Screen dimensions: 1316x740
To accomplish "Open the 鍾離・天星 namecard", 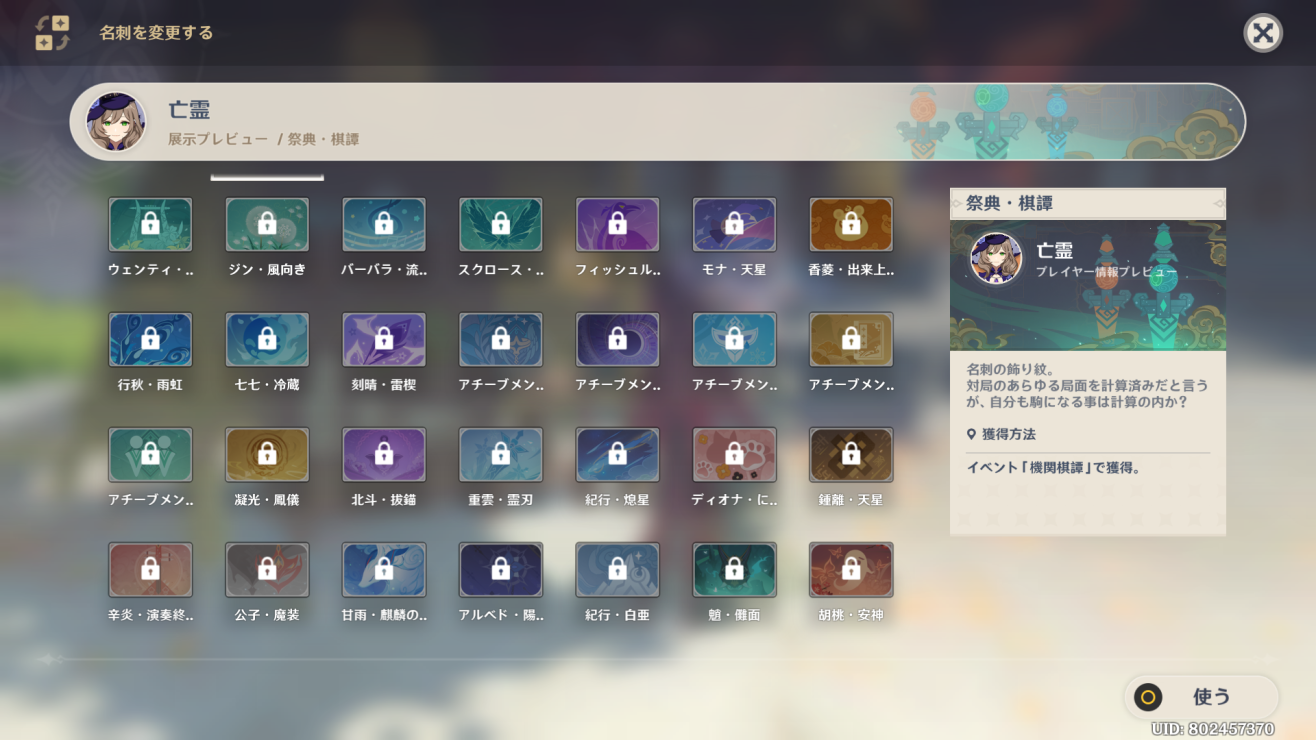I will 851,453.
